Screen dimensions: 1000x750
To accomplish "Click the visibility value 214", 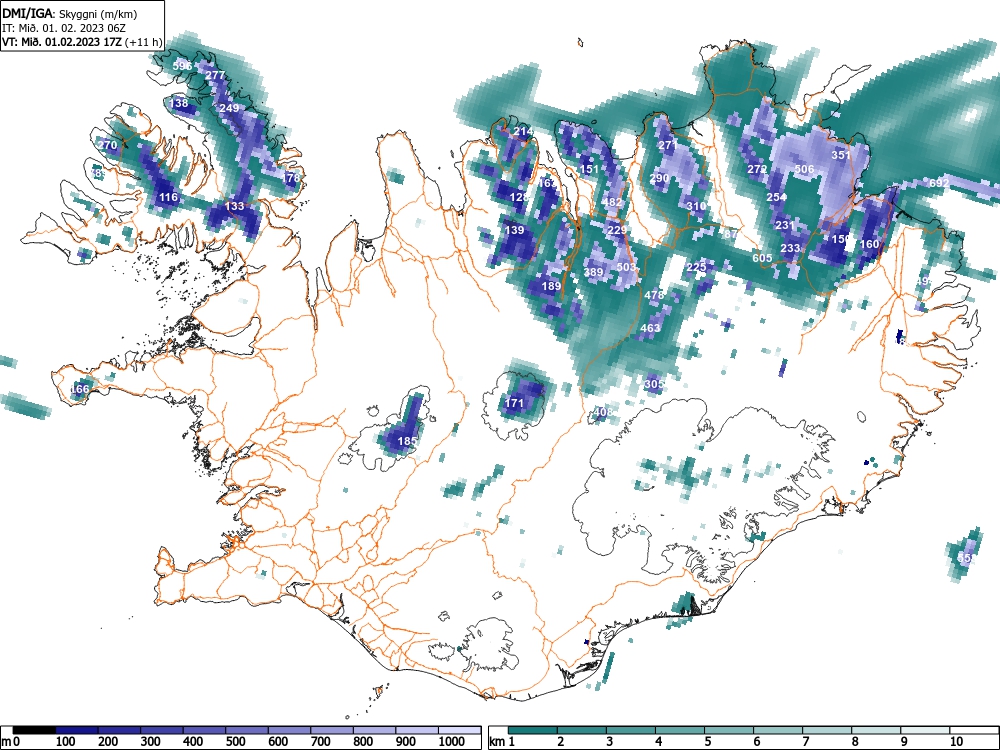I will coord(523,132).
